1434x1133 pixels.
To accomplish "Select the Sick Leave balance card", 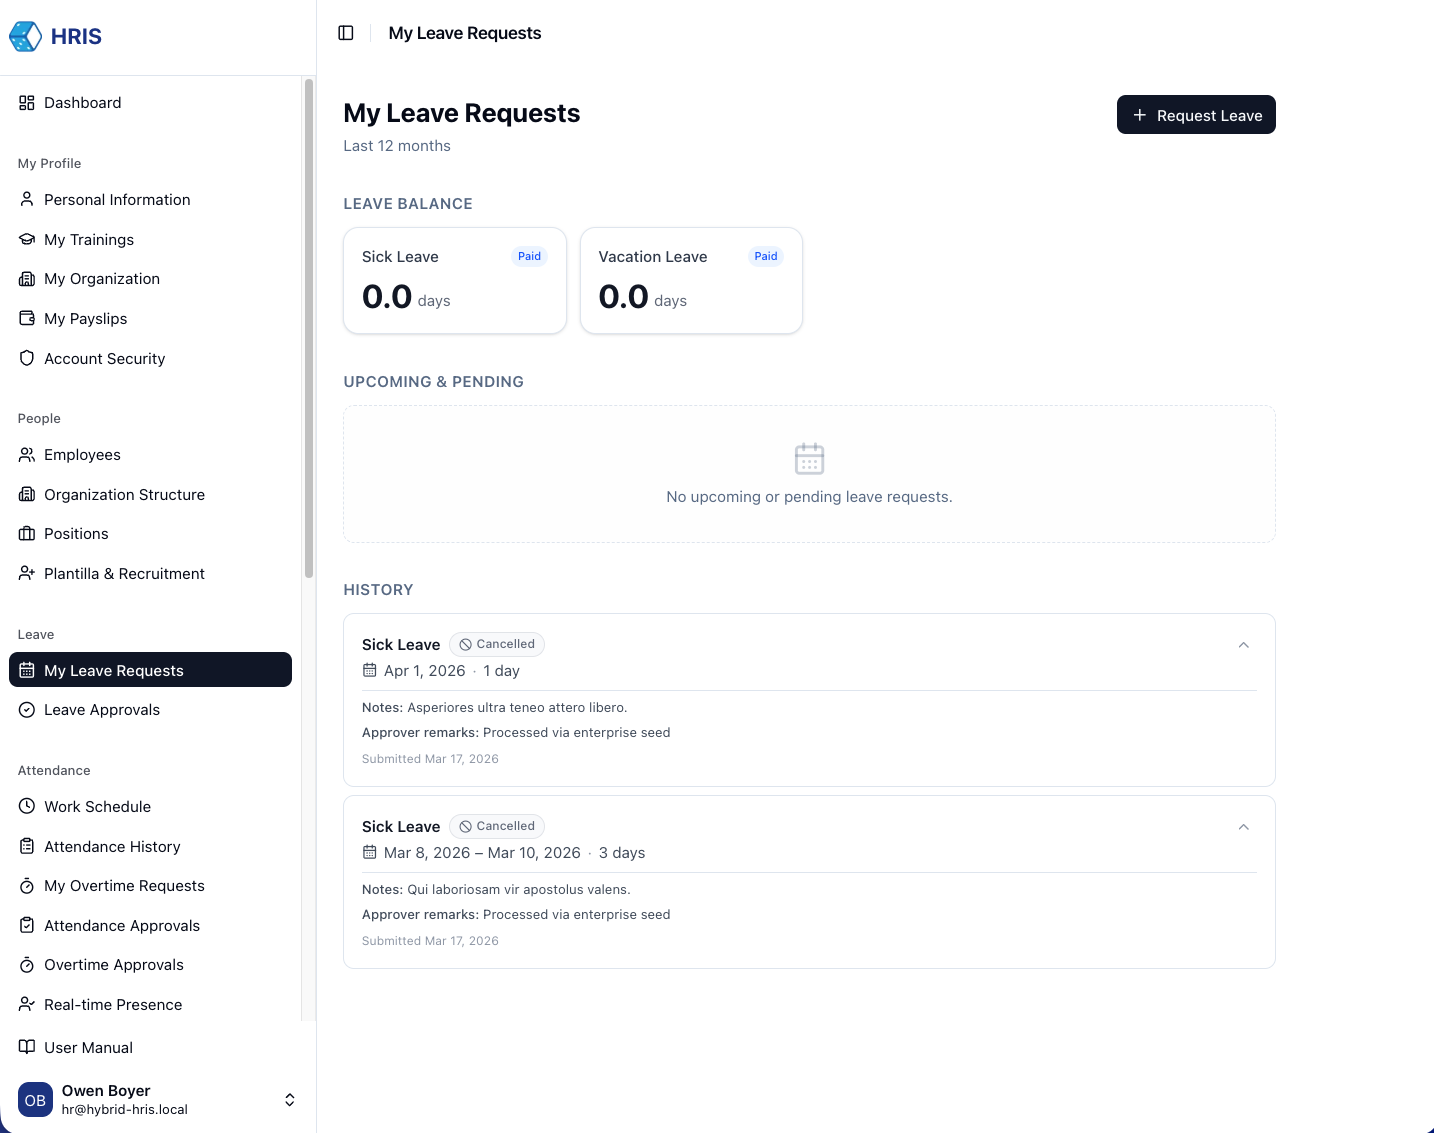I will [x=454, y=281].
